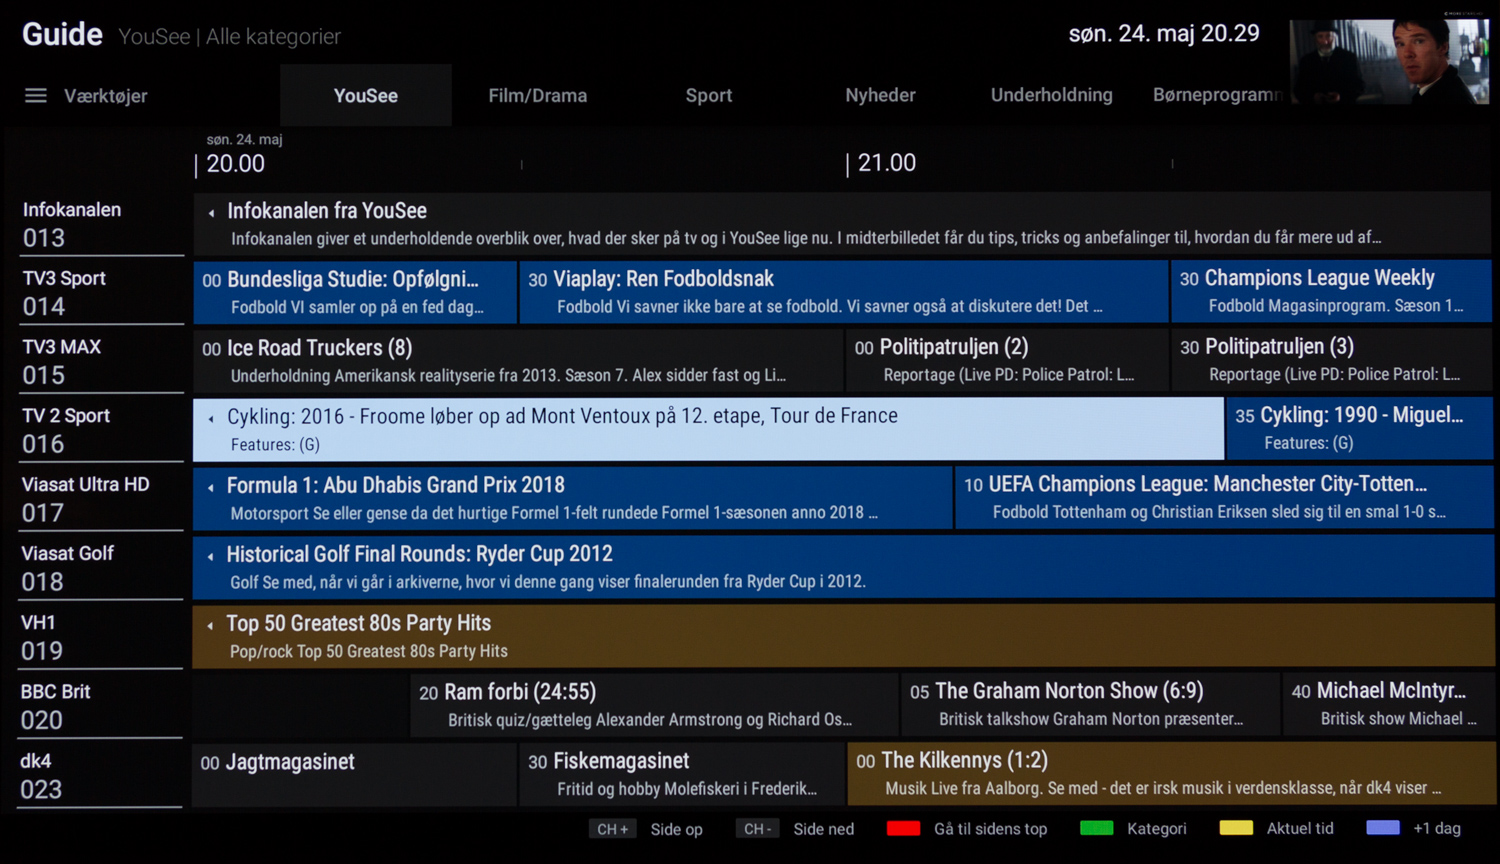The width and height of the screenshot is (1500, 864).
Task: Open Politipatruljen (3) program
Action: point(1332,360)
